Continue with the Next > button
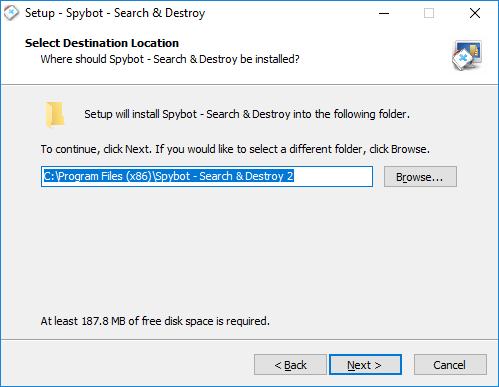 [x=365, y=365]
